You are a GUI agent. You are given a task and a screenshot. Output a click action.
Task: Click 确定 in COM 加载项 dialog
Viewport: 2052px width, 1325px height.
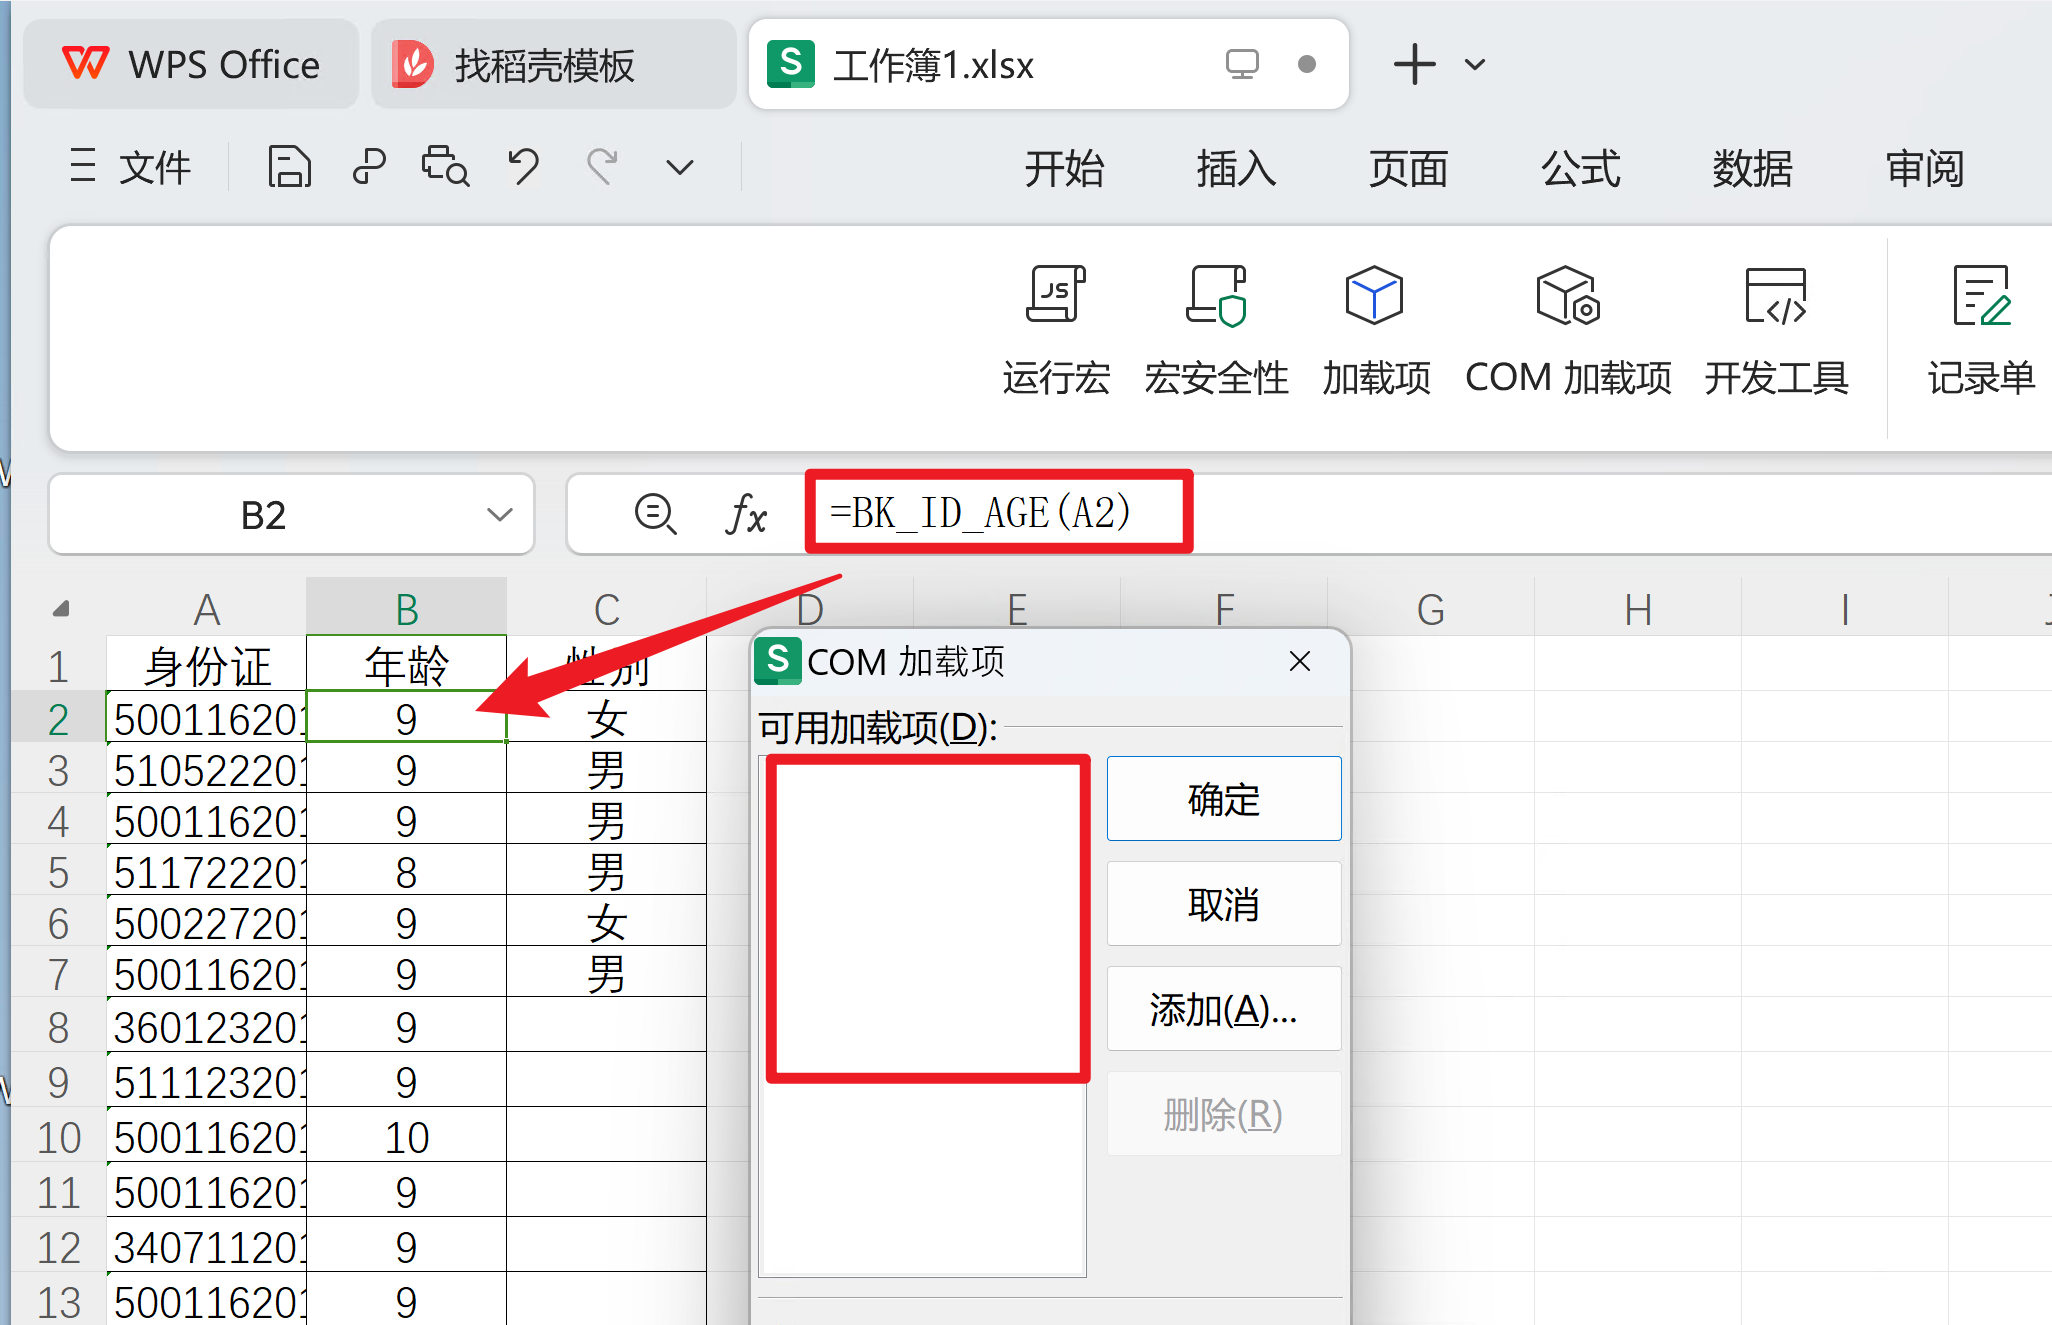[x=1224, y=799]
